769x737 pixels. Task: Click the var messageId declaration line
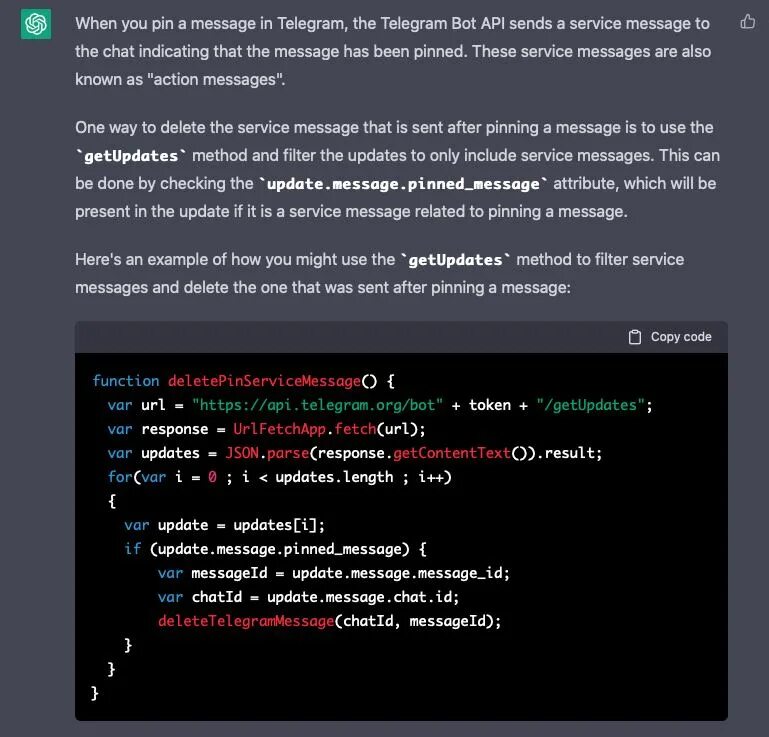[x=333, y=573]
